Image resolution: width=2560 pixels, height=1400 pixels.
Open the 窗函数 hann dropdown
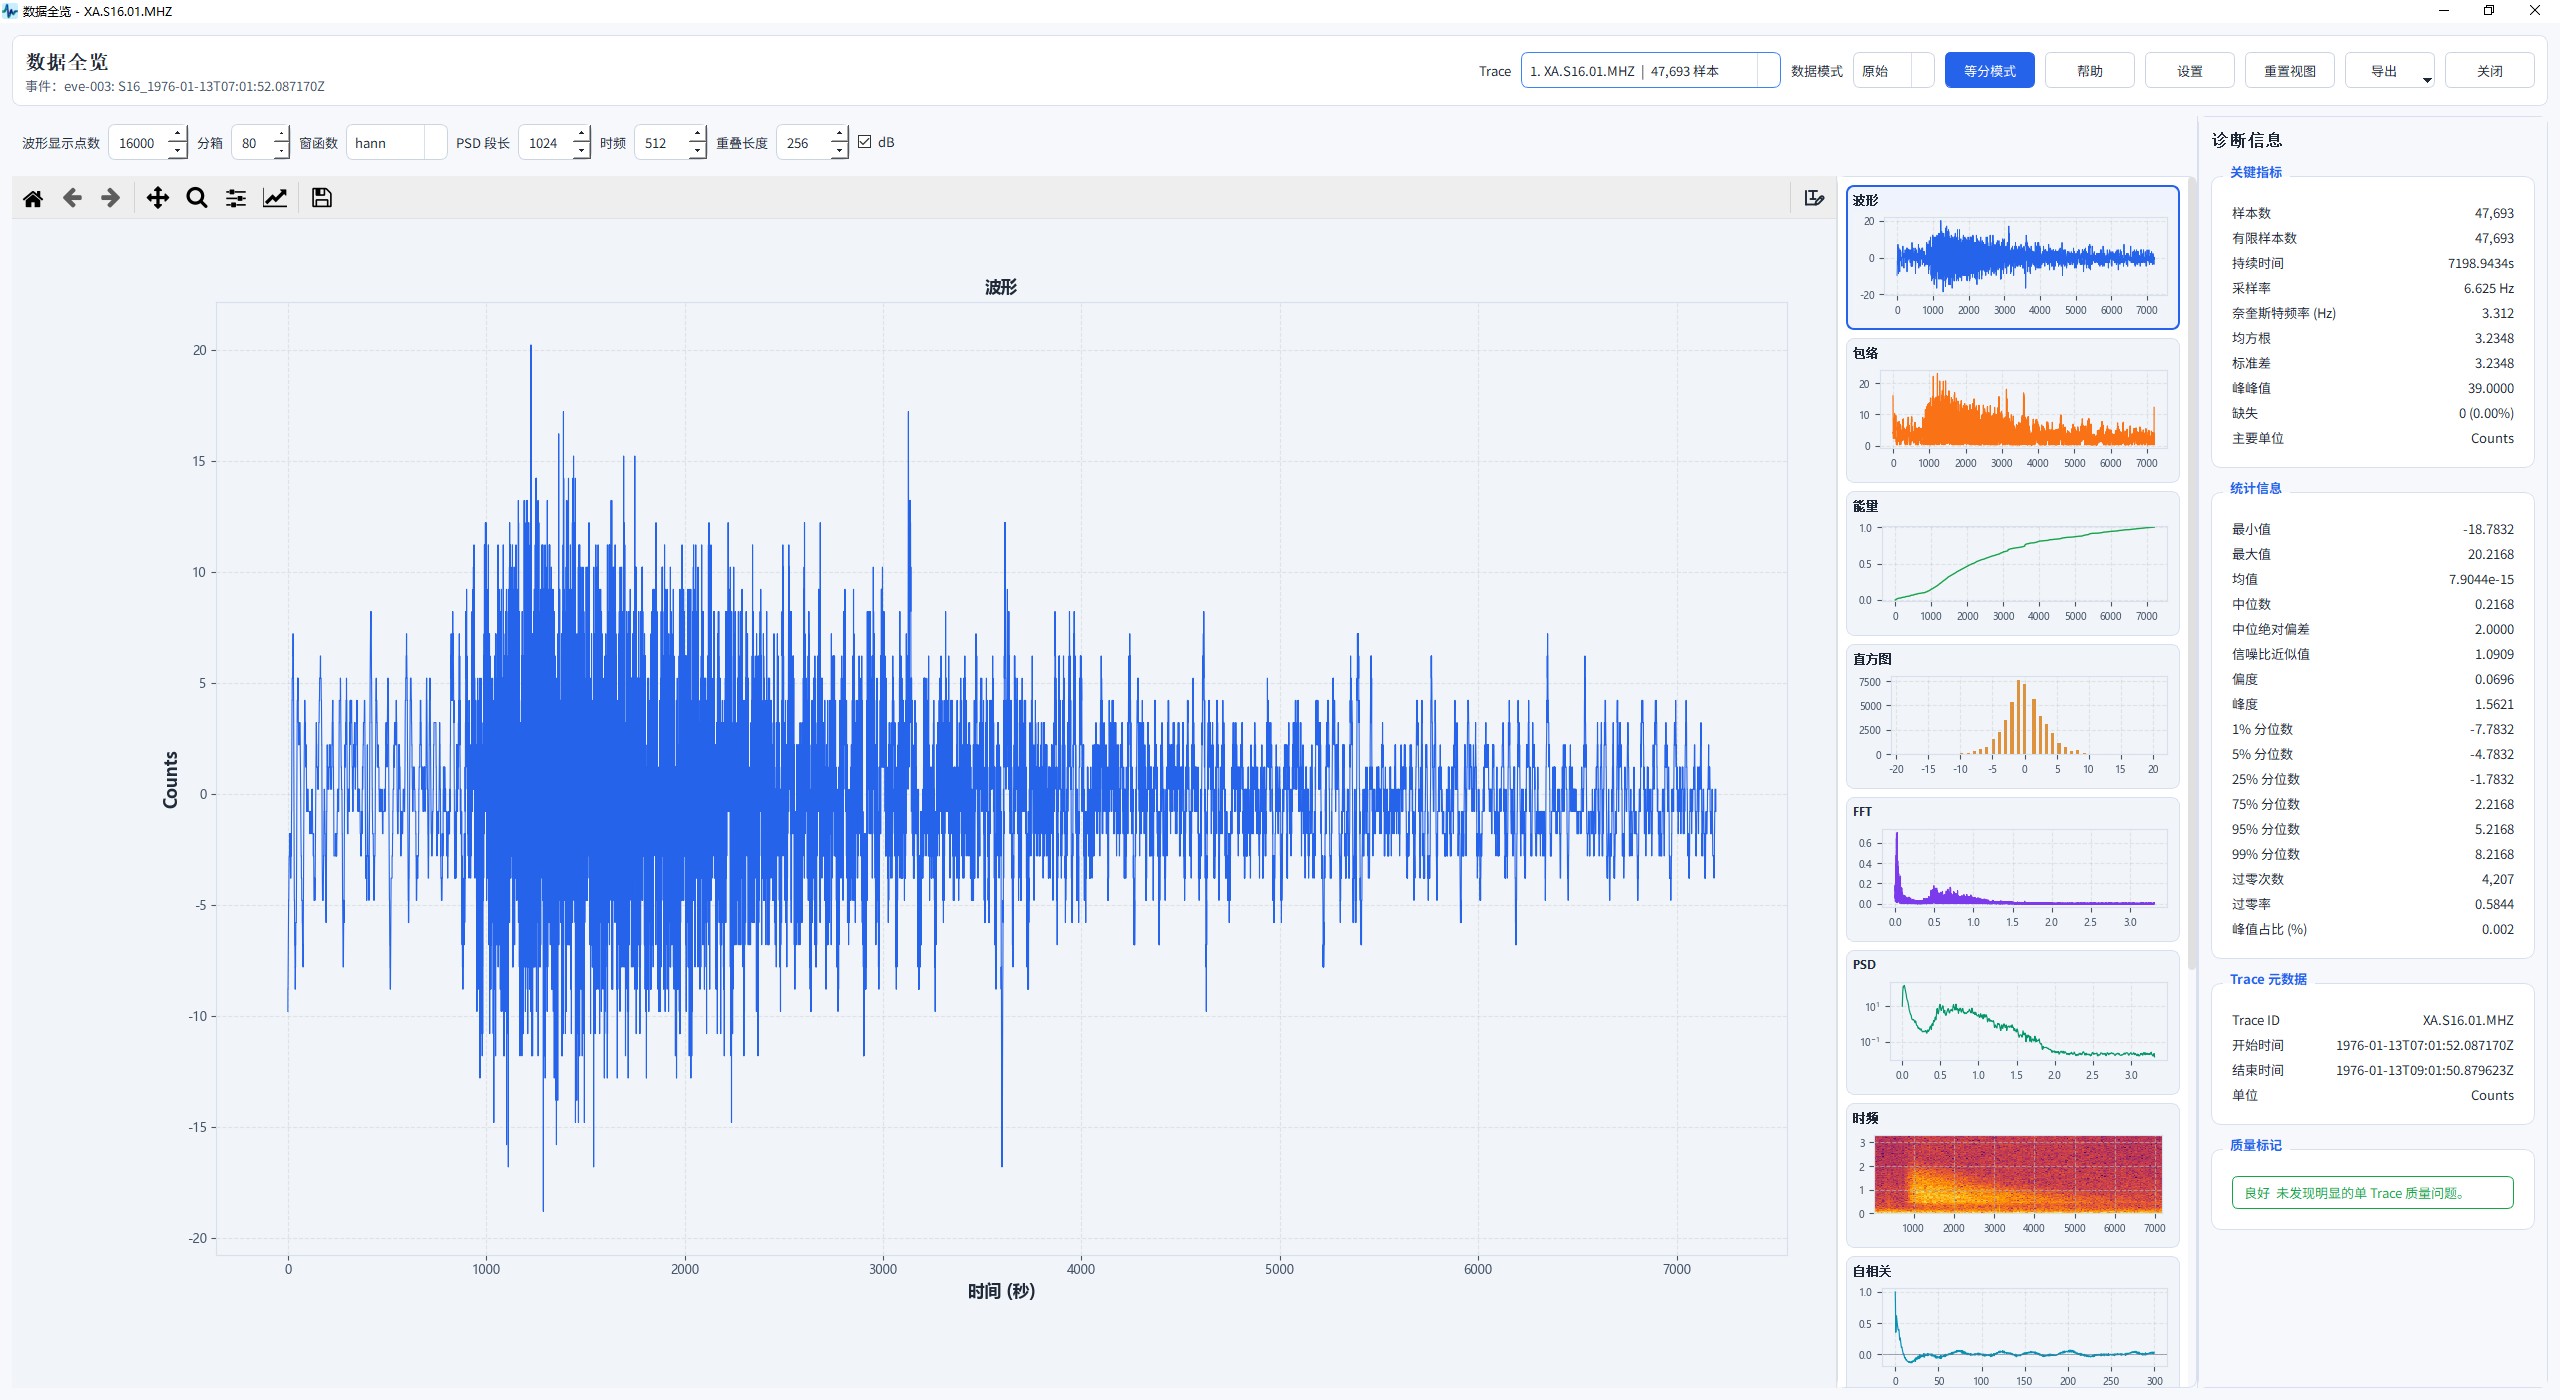[x=396, y=143]
